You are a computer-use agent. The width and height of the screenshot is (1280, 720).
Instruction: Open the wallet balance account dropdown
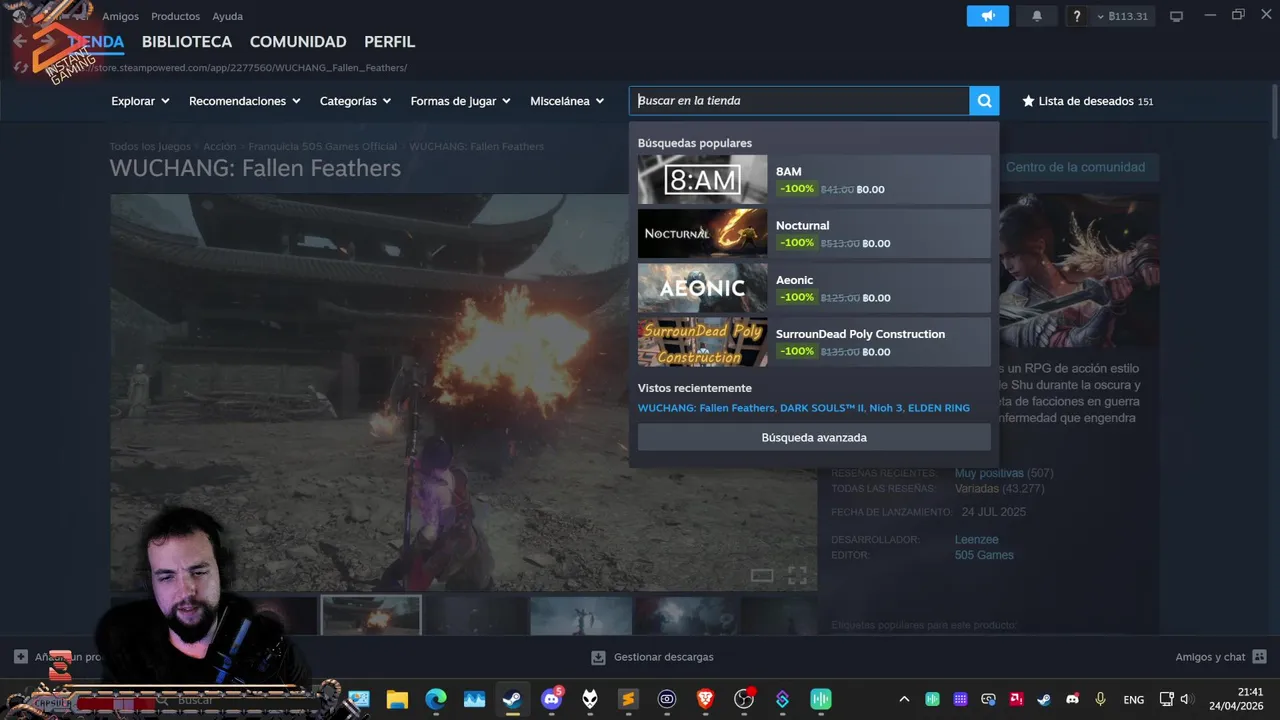[x=1122, y=16]
